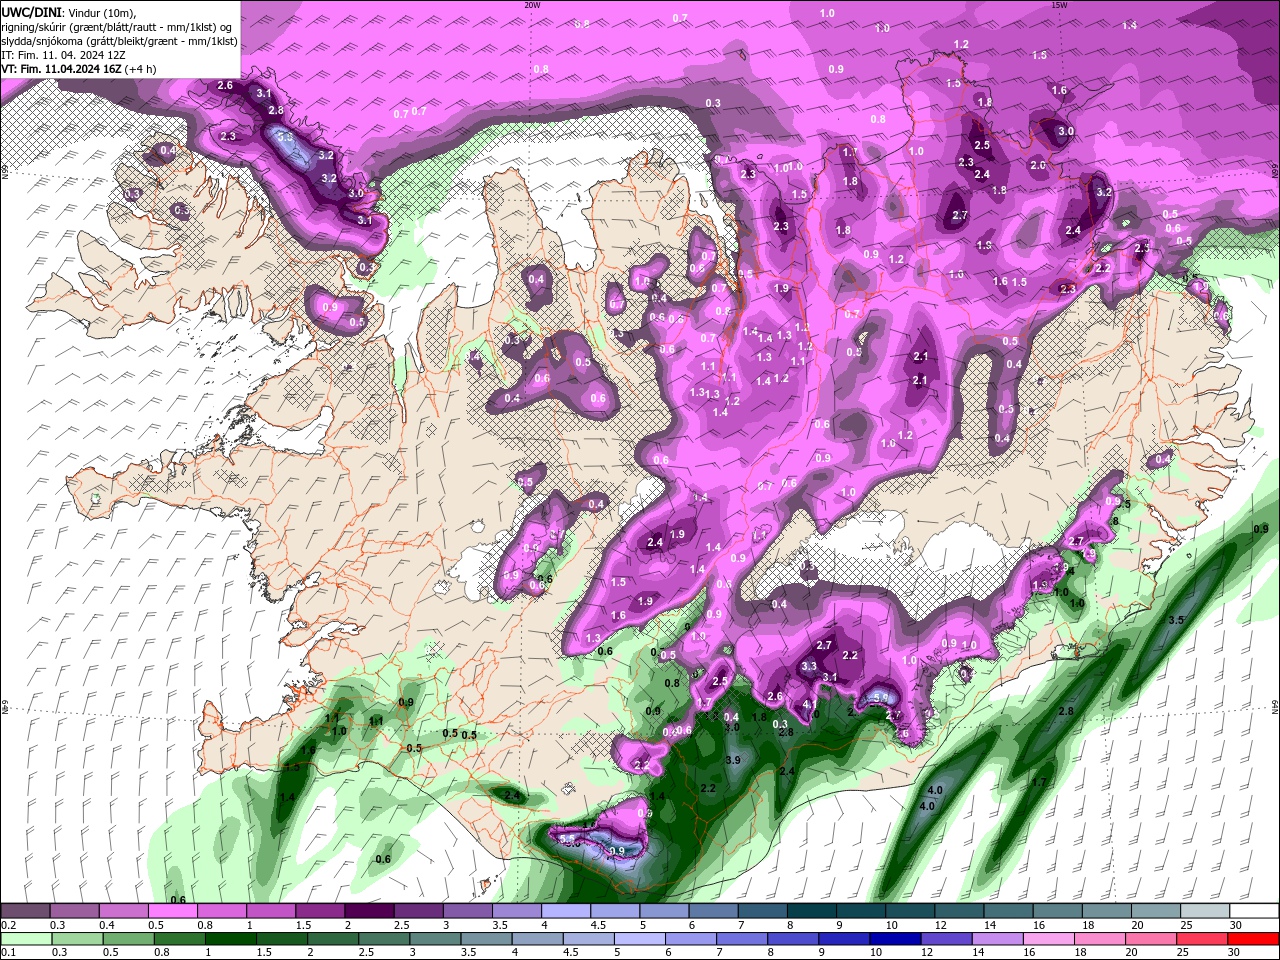Pick the 1.5 swatch on the purple snow scale
The width and height of the screenshot is (1280, 960).
click(x=319, y=911)
